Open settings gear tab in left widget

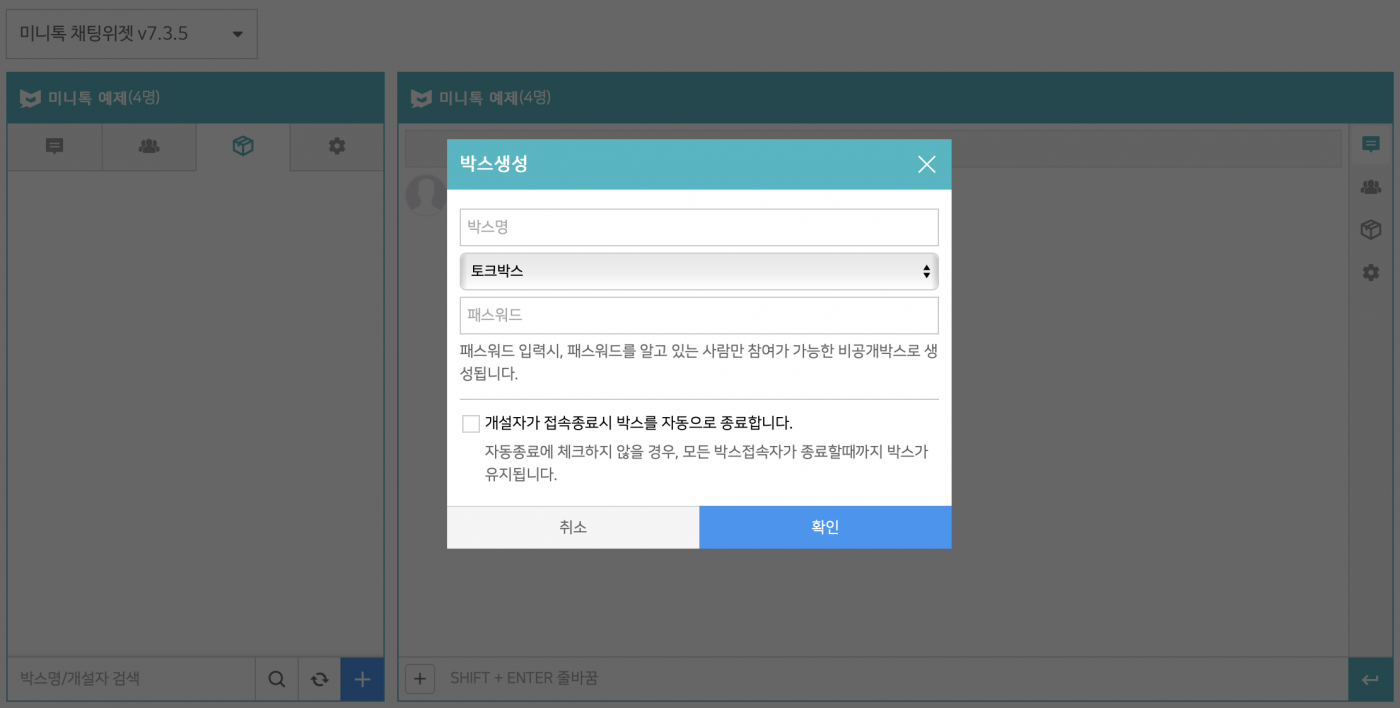337,147
